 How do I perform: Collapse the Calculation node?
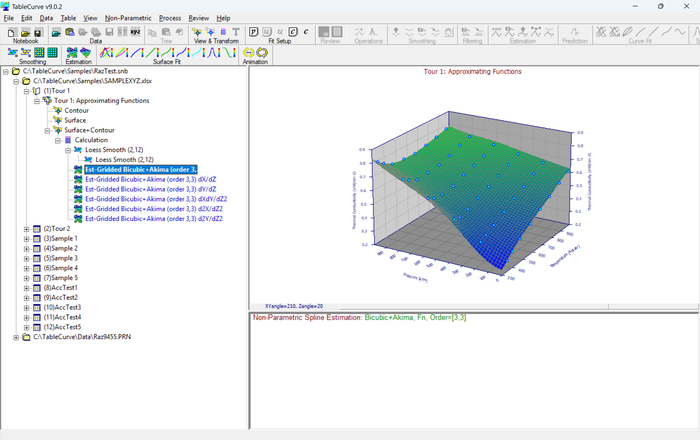click(57, 140)
